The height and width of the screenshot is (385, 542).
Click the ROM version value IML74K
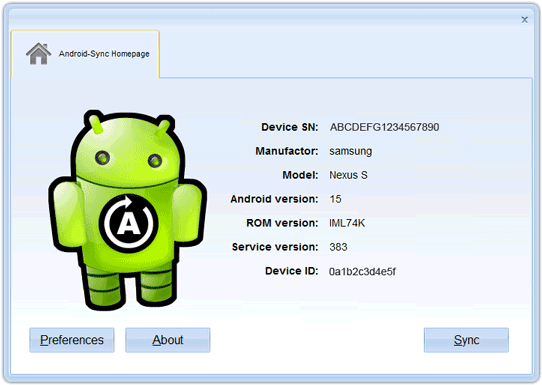[347, 223]
